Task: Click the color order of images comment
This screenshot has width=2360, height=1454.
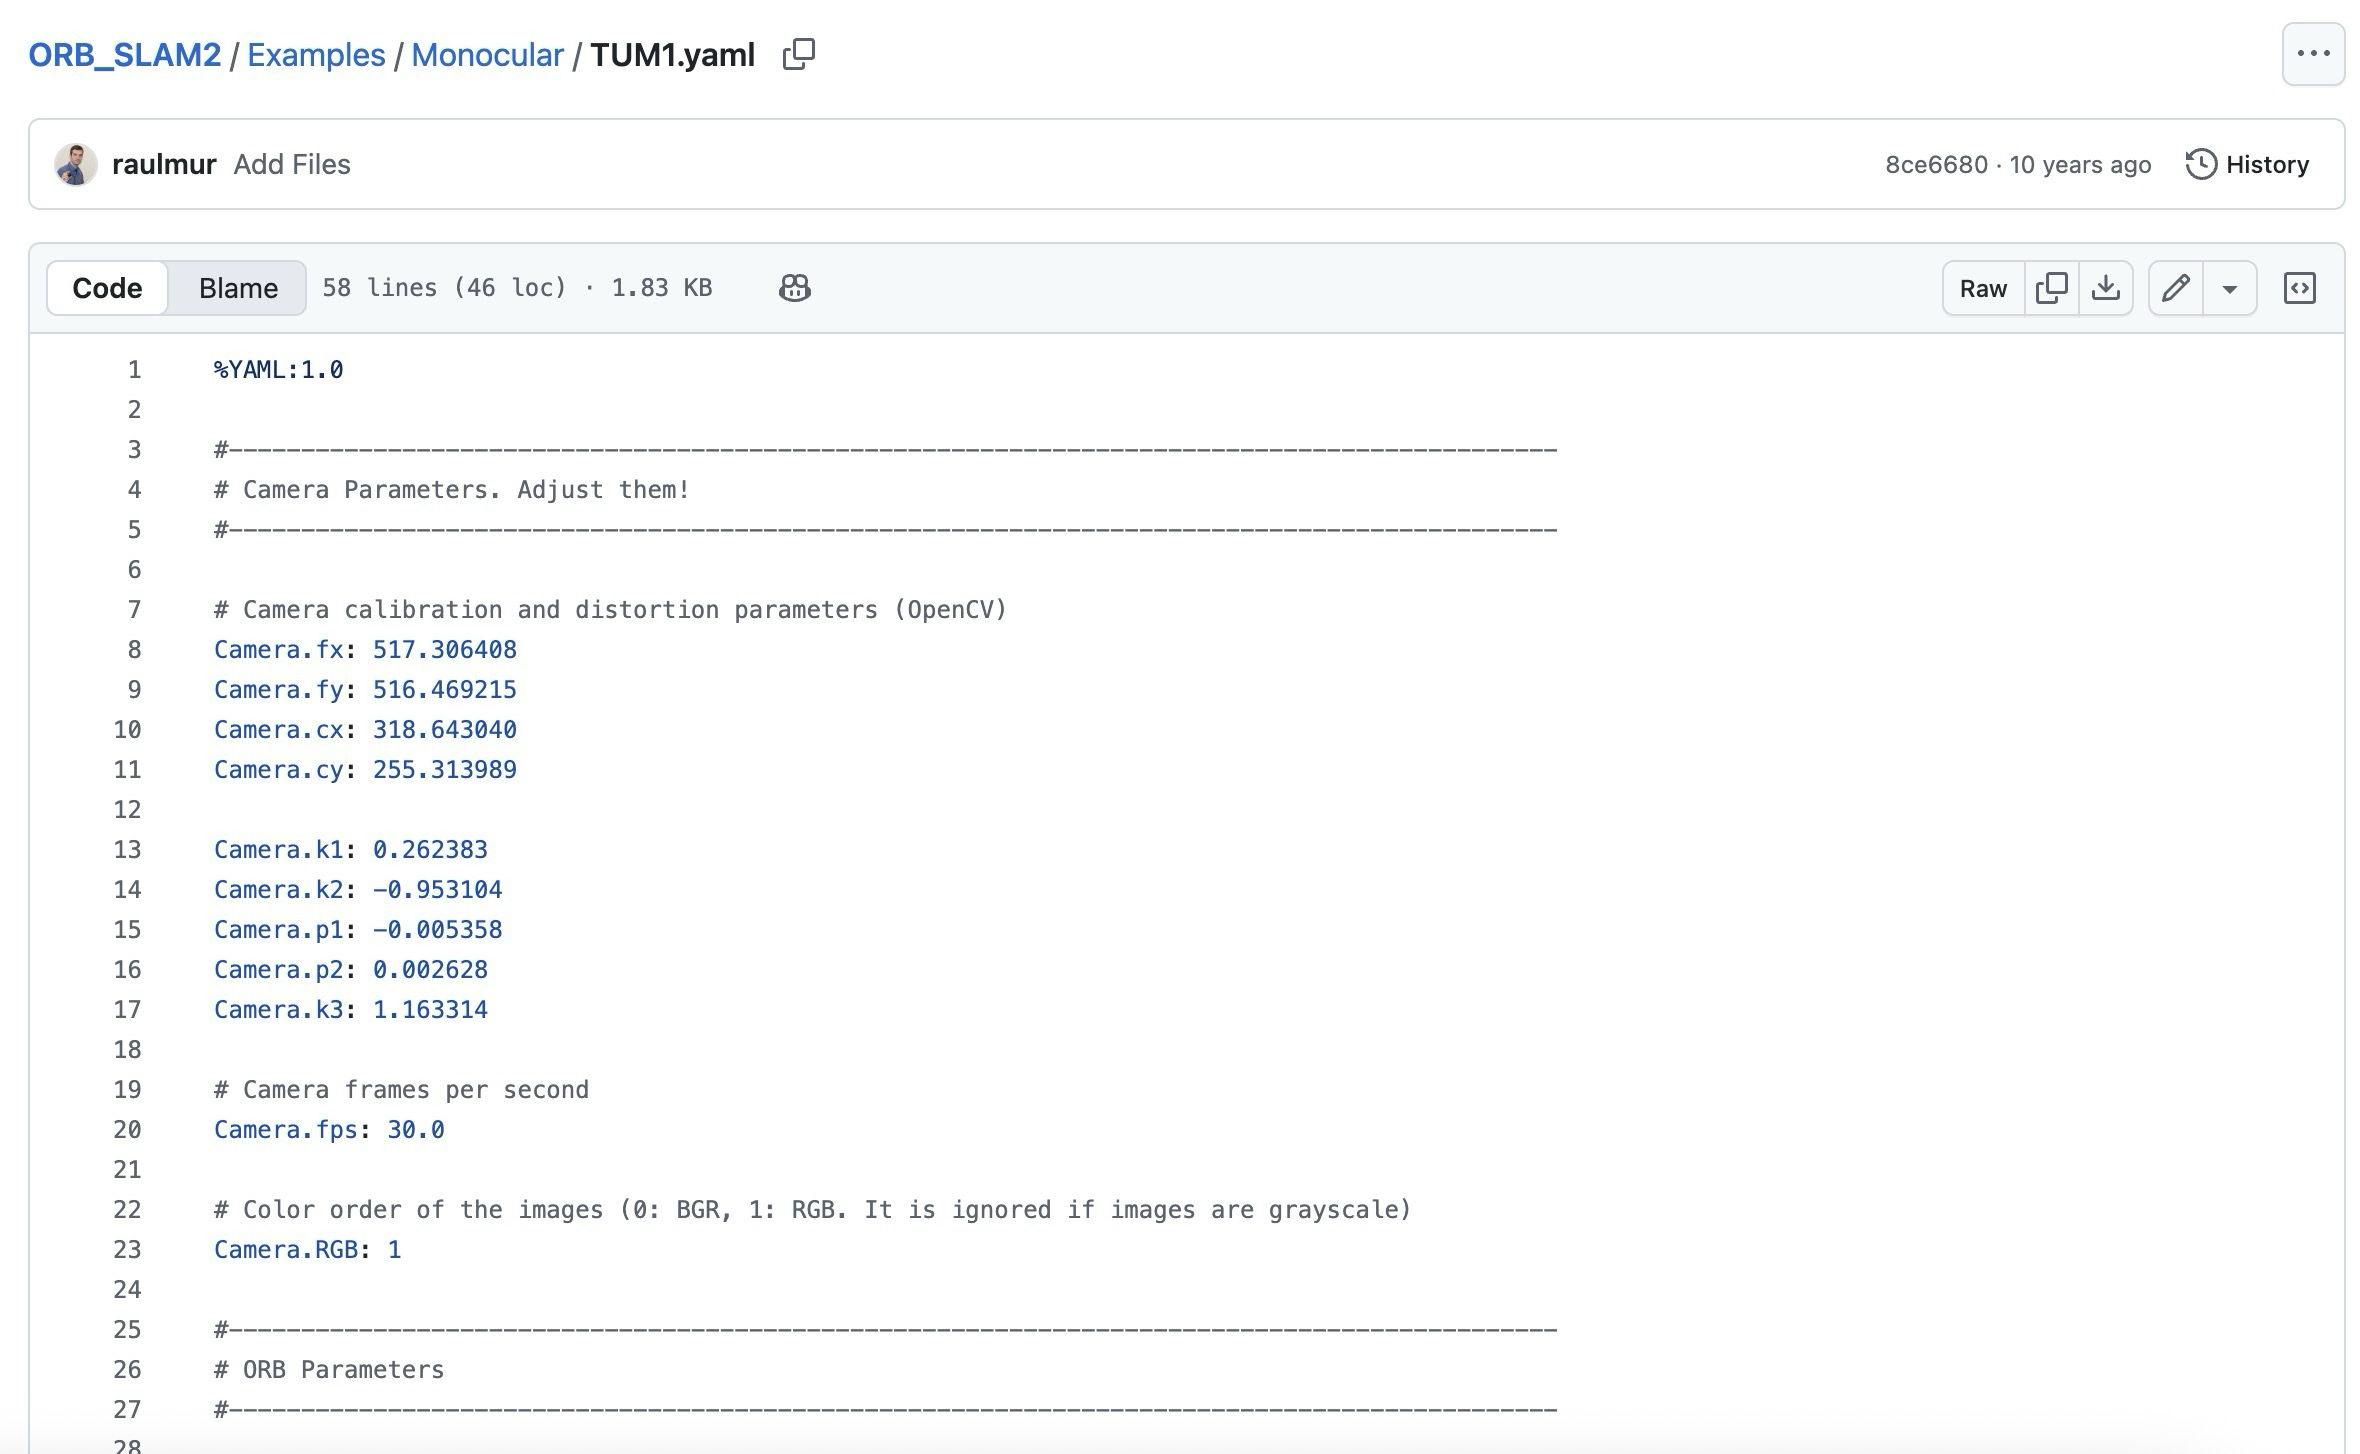Action: (x=812, y=1210)
